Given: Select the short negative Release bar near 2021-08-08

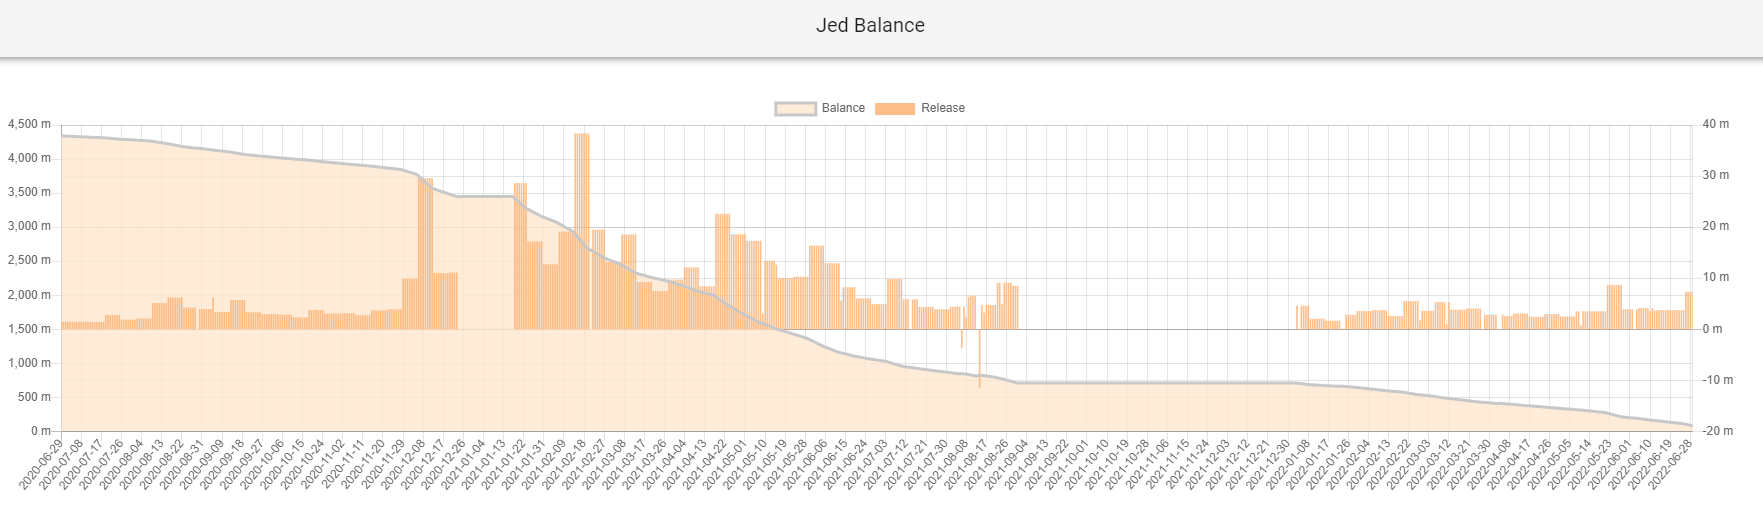Looking at the screenshot, I should tap(962, 338).
